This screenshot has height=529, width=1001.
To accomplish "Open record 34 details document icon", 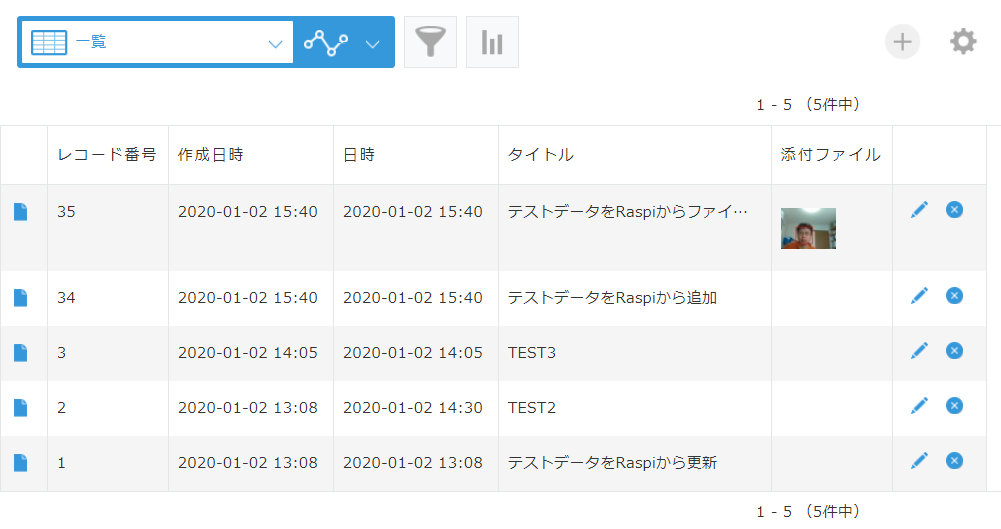I will 20,298.
